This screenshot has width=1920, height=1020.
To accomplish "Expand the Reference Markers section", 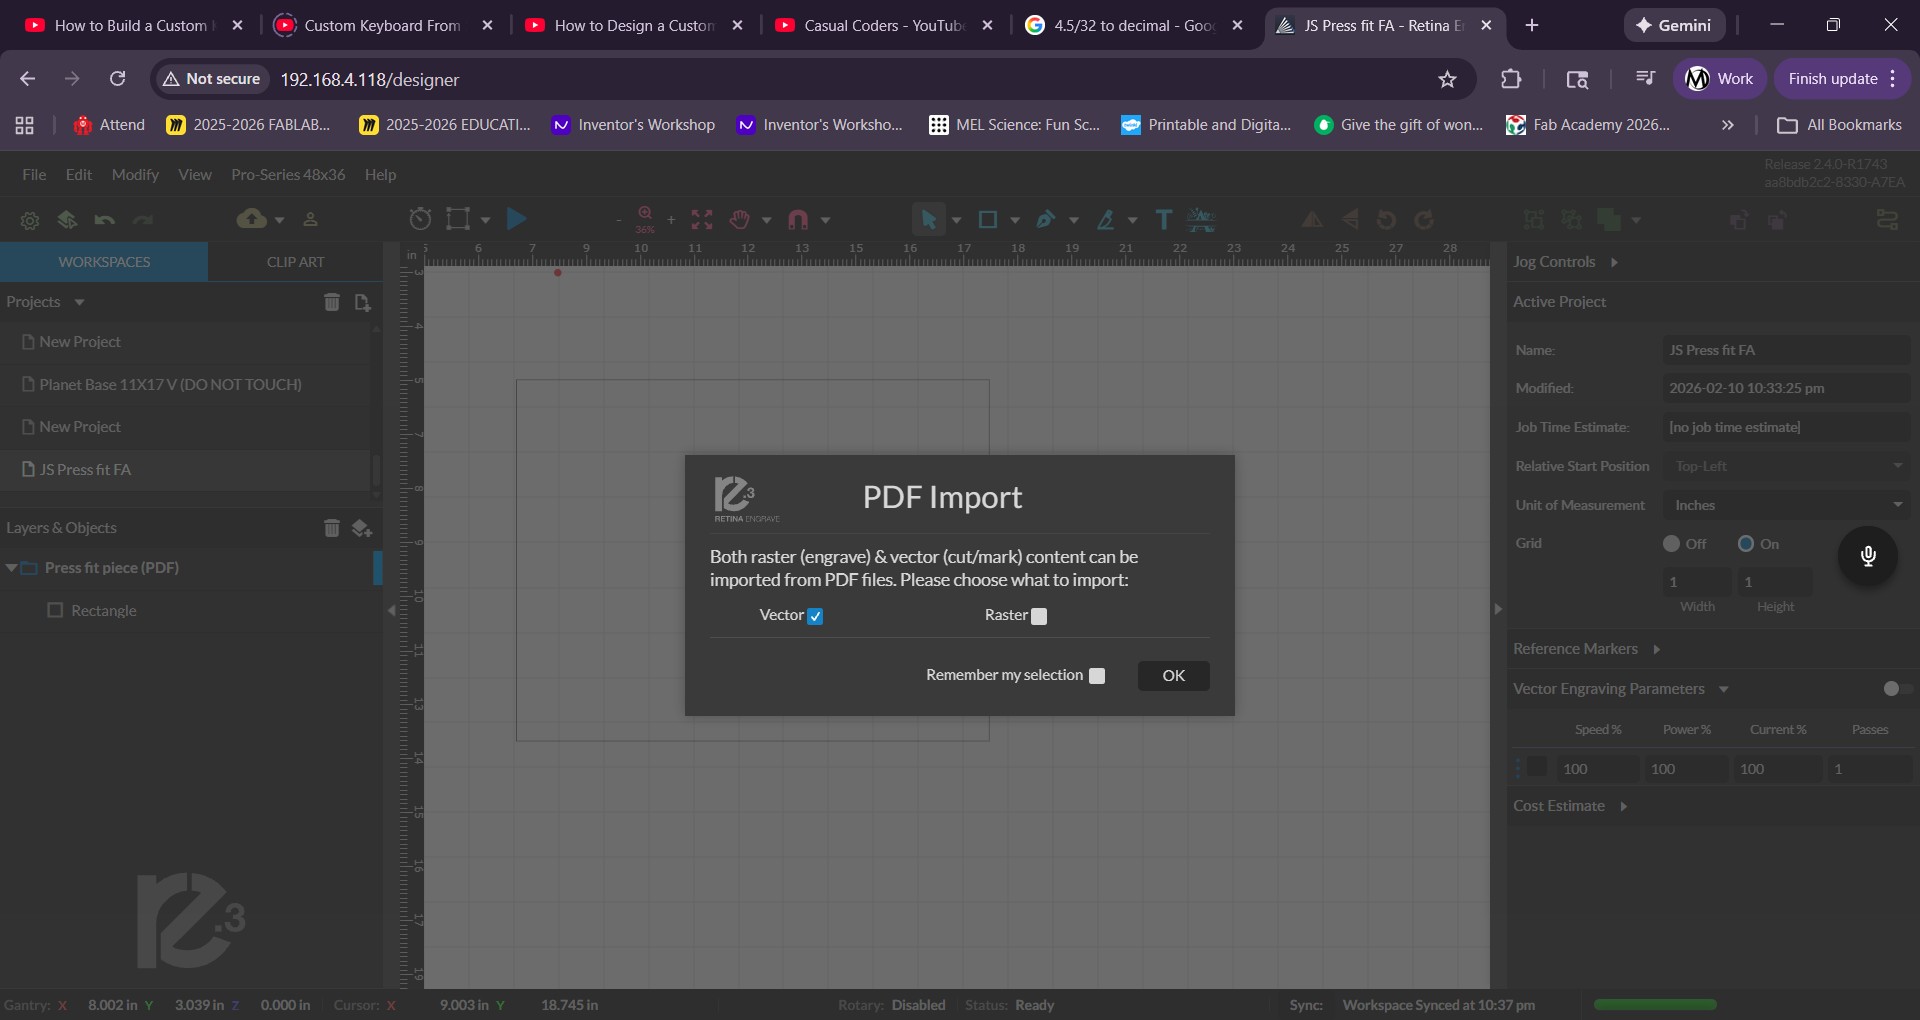I will (1657, 649).
